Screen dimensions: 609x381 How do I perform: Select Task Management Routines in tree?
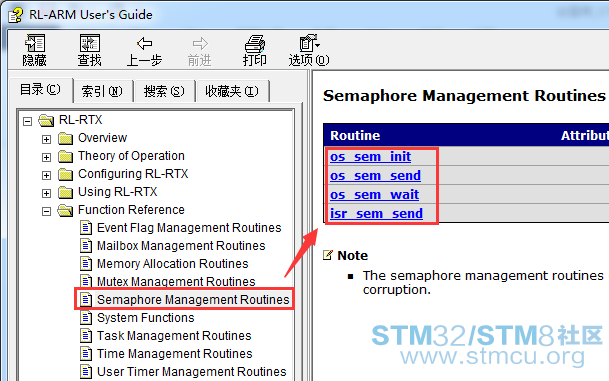pyautogui.click(x=174, y=336)
